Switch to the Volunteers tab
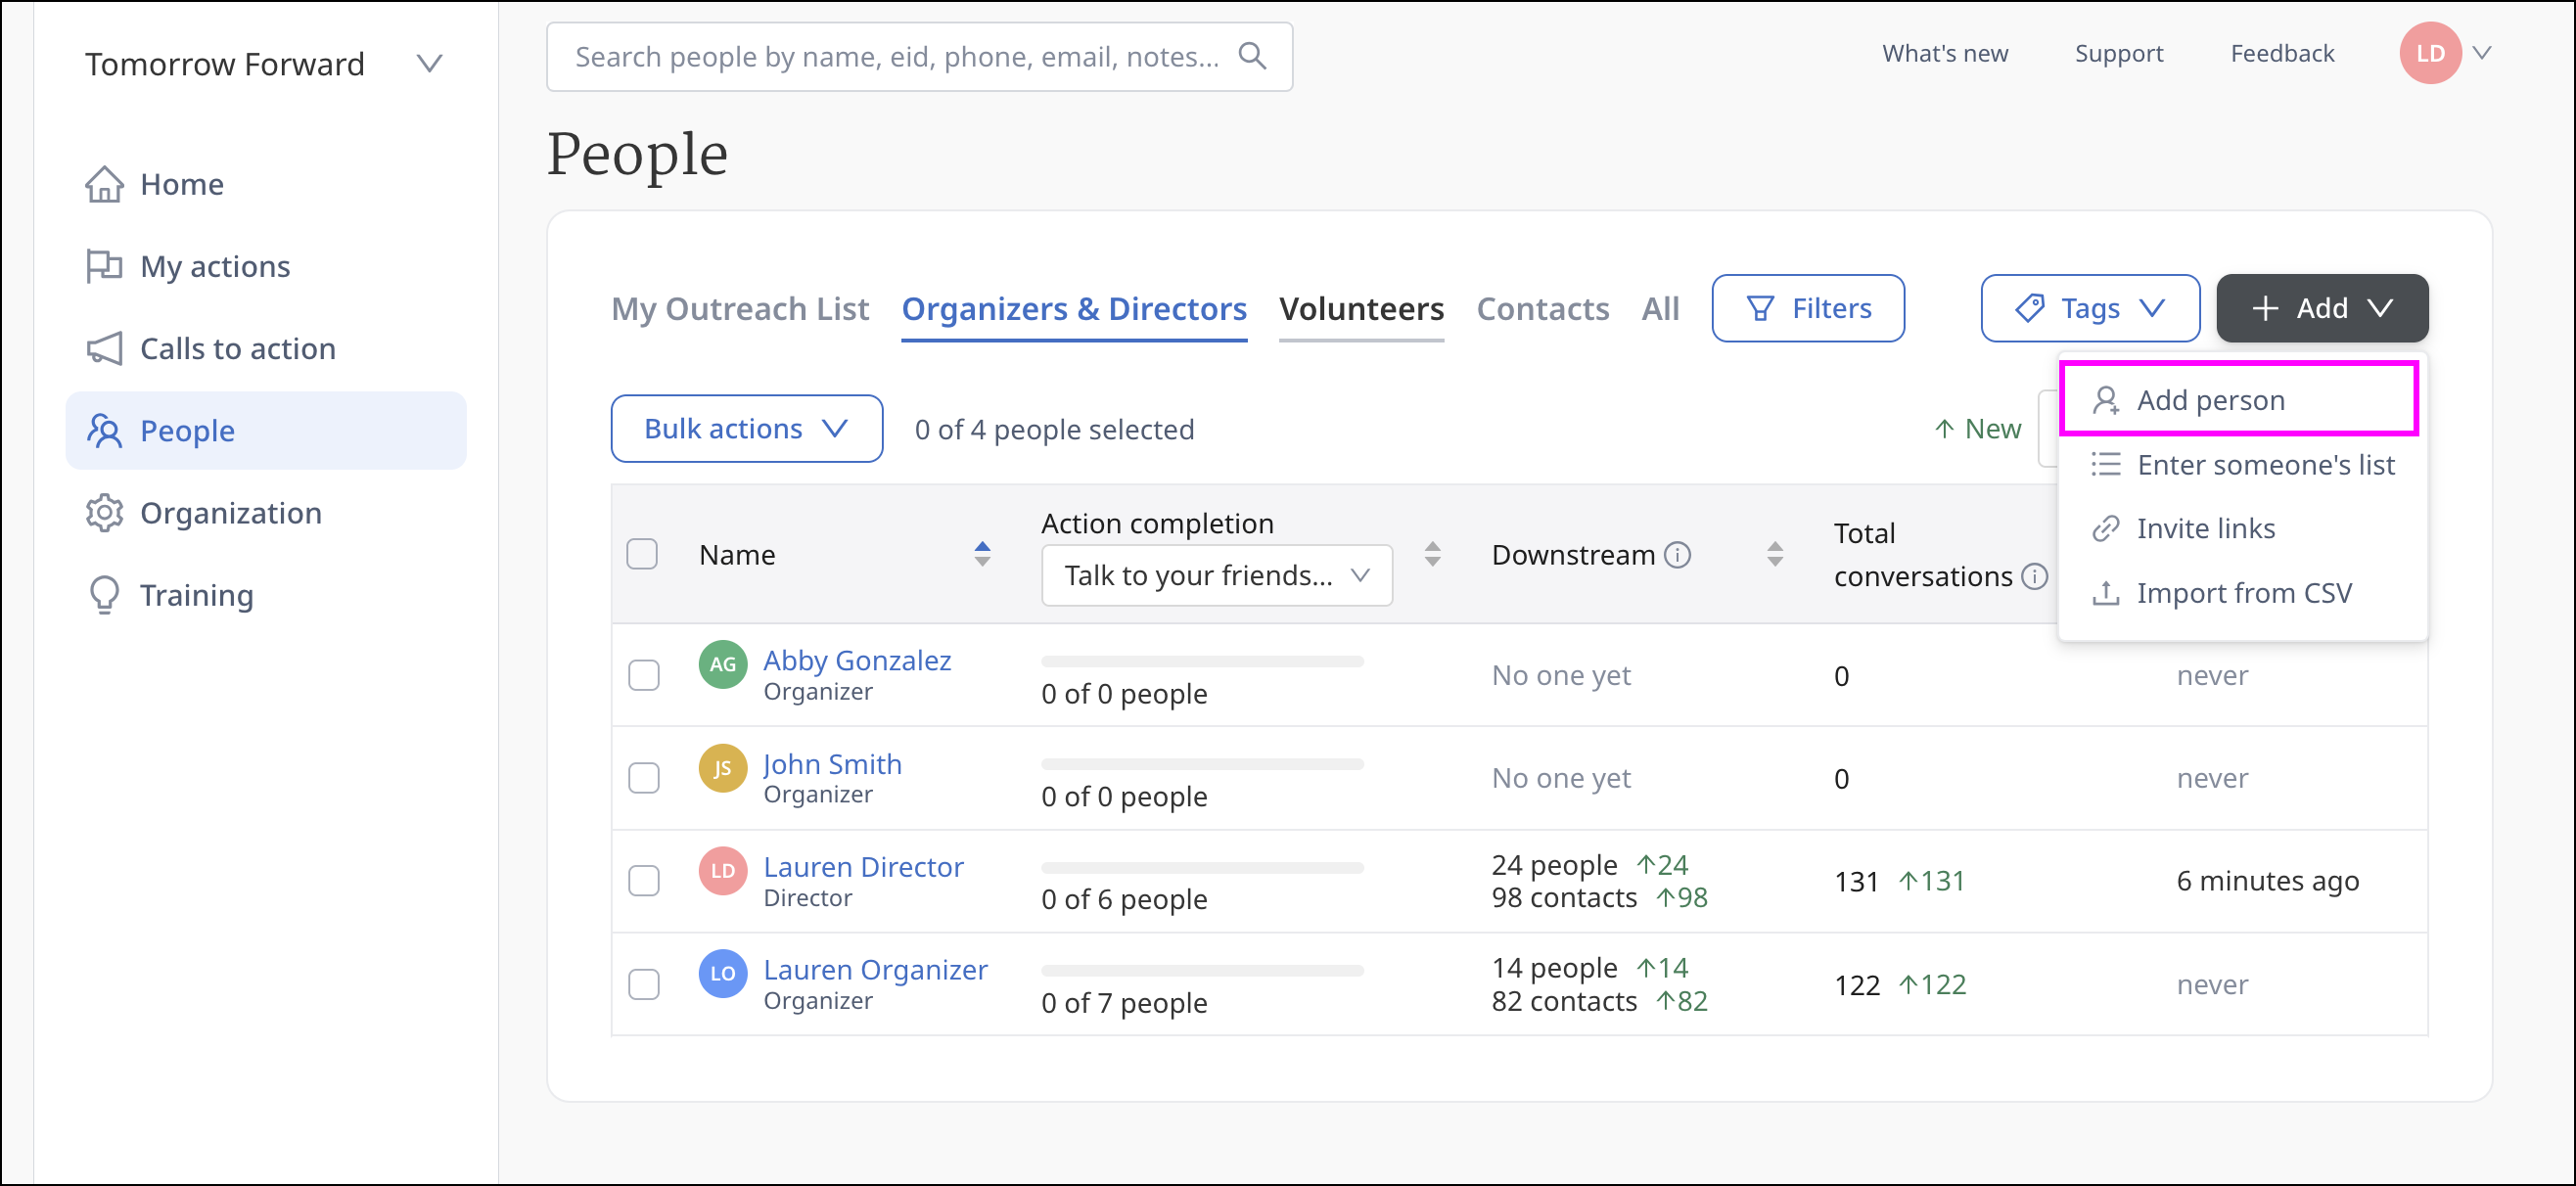Image resolution: width=2576 pixels, height=1186 pixels. (1360, 308)
